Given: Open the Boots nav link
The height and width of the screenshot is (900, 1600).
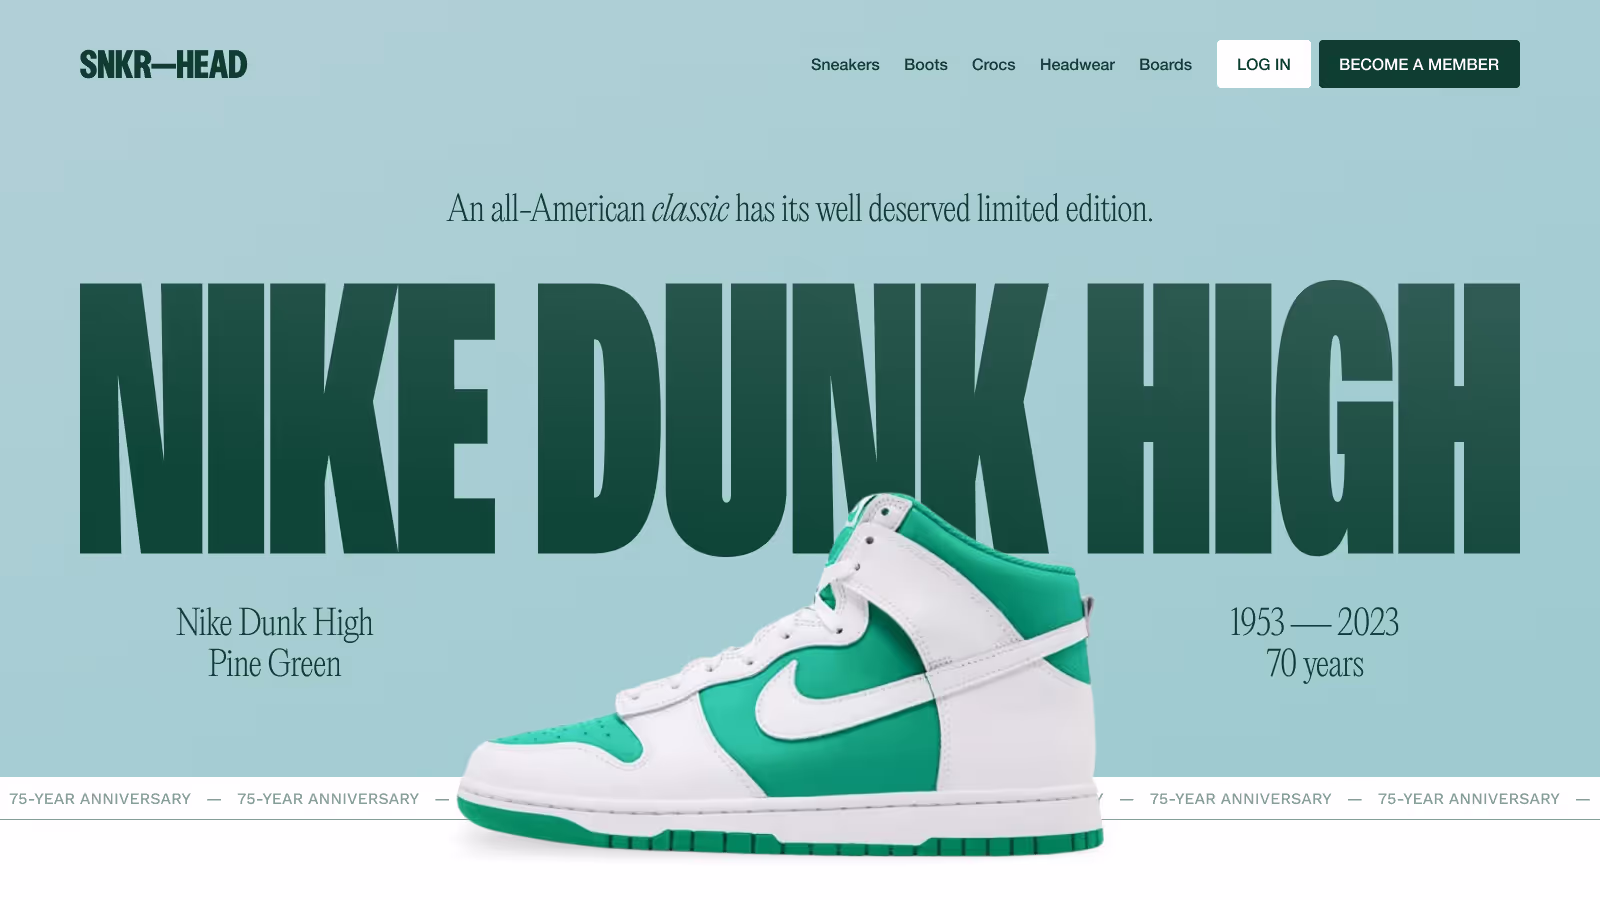Looking at the screenshot, I should coord(925,64).
